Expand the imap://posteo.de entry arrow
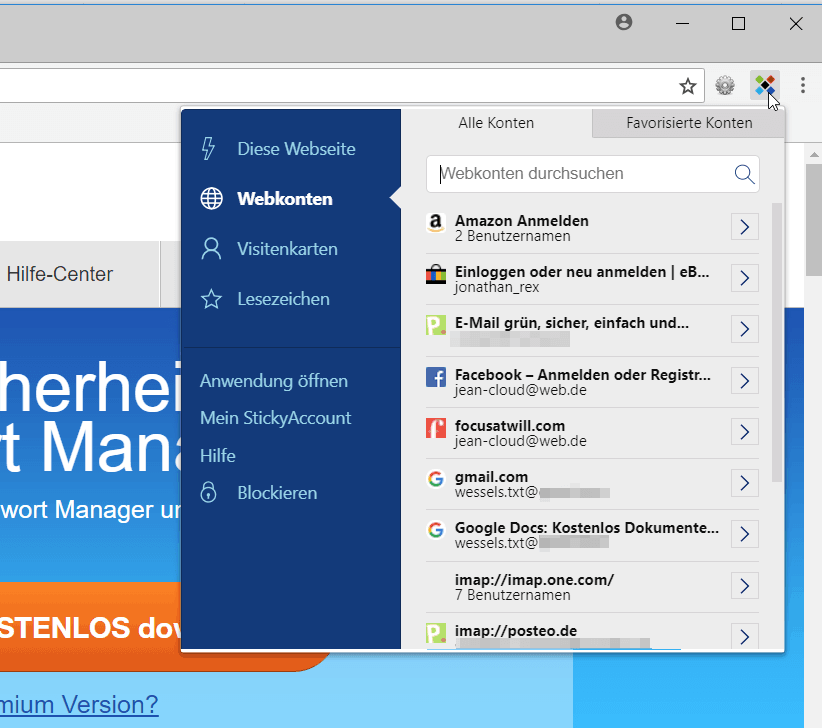Image resolution: width=822 pixels, height=728 pixels. 745,636
